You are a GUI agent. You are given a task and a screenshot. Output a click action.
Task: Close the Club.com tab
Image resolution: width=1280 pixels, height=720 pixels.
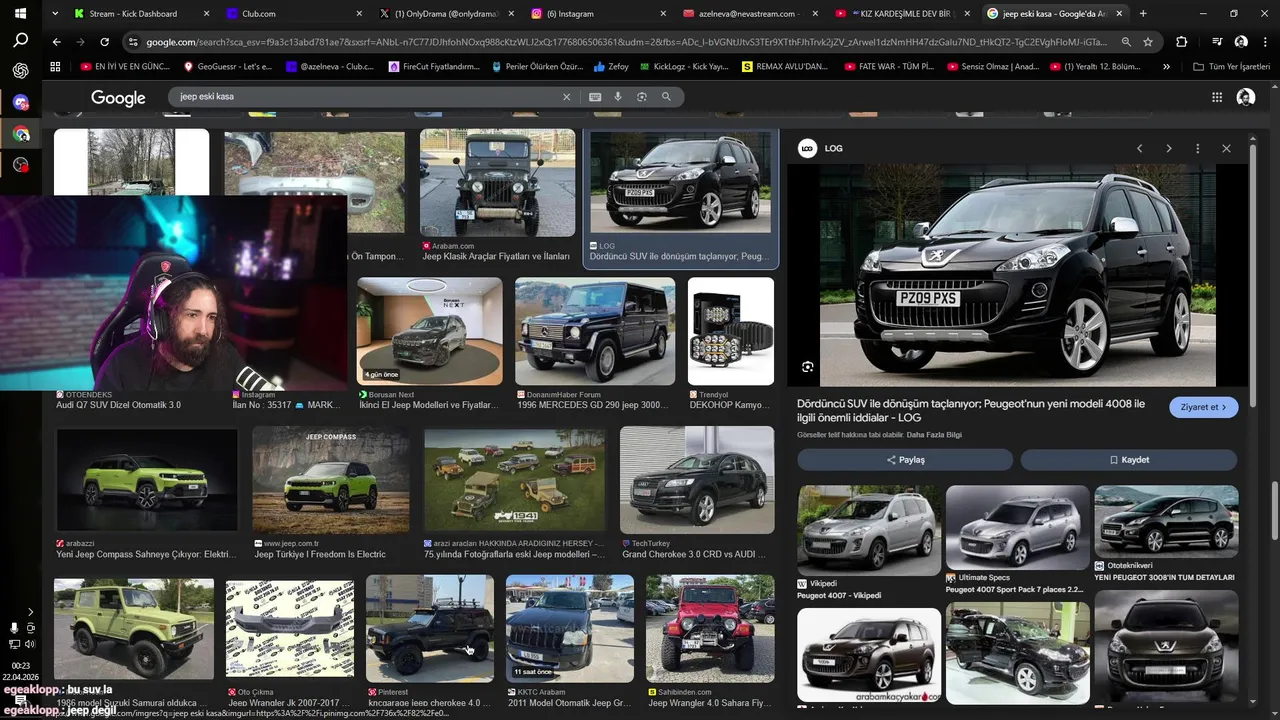[358, 14]
